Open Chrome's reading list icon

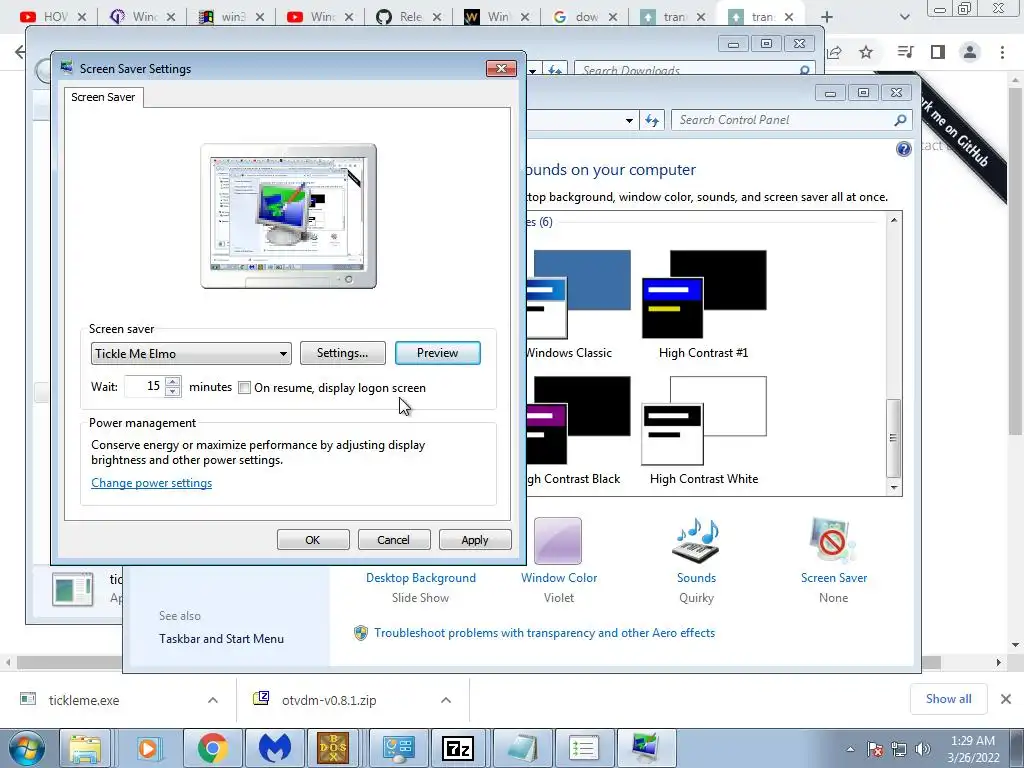point(905,52)
